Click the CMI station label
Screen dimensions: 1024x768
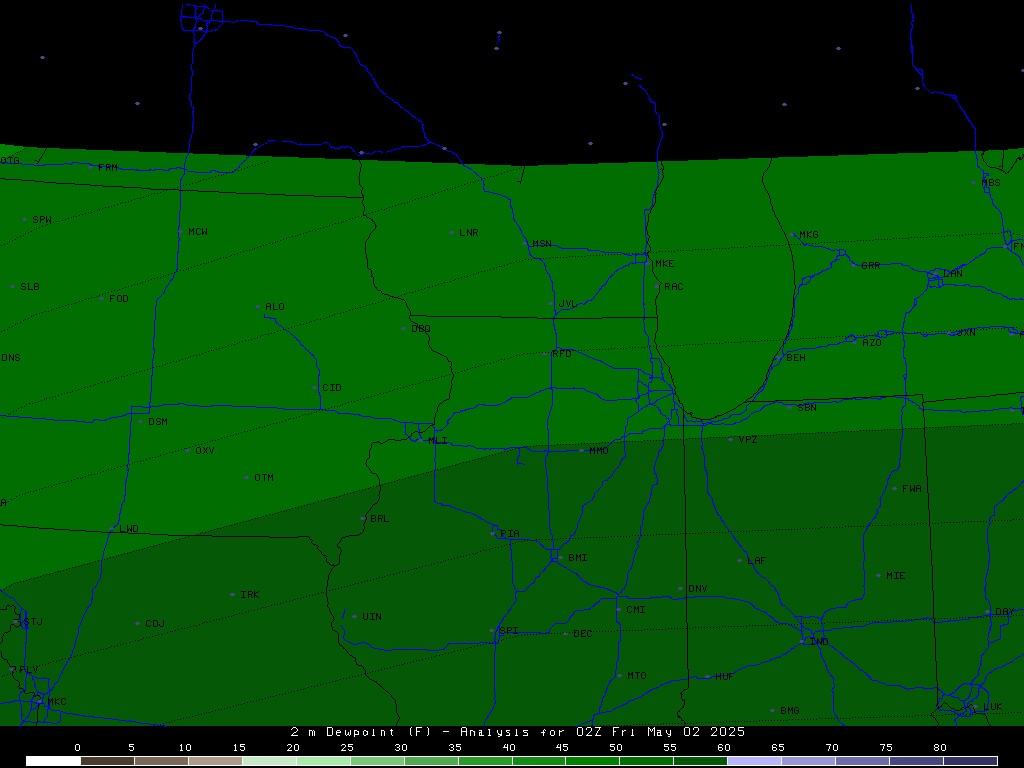click(x=635, y=610)
